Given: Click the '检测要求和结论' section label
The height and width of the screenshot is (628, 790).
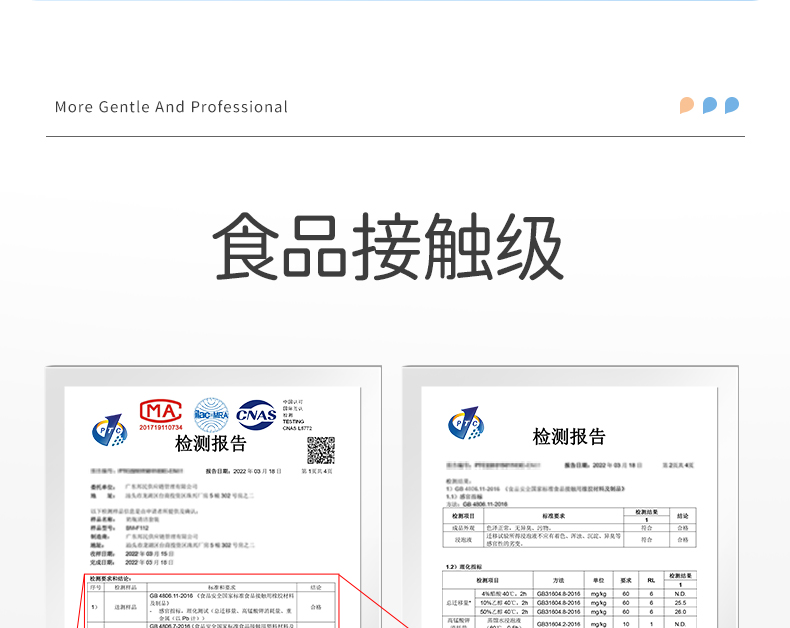Looking at the screenshot, I should coord(110,579).
